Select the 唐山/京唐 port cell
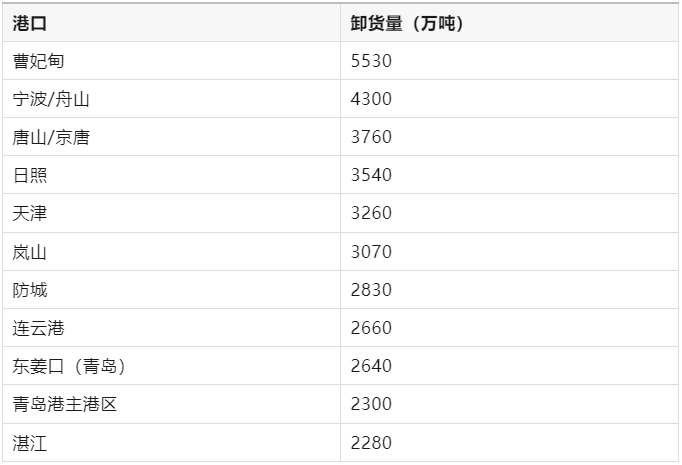The height and width of the screenshot is (465, 682). coord(171,137)
